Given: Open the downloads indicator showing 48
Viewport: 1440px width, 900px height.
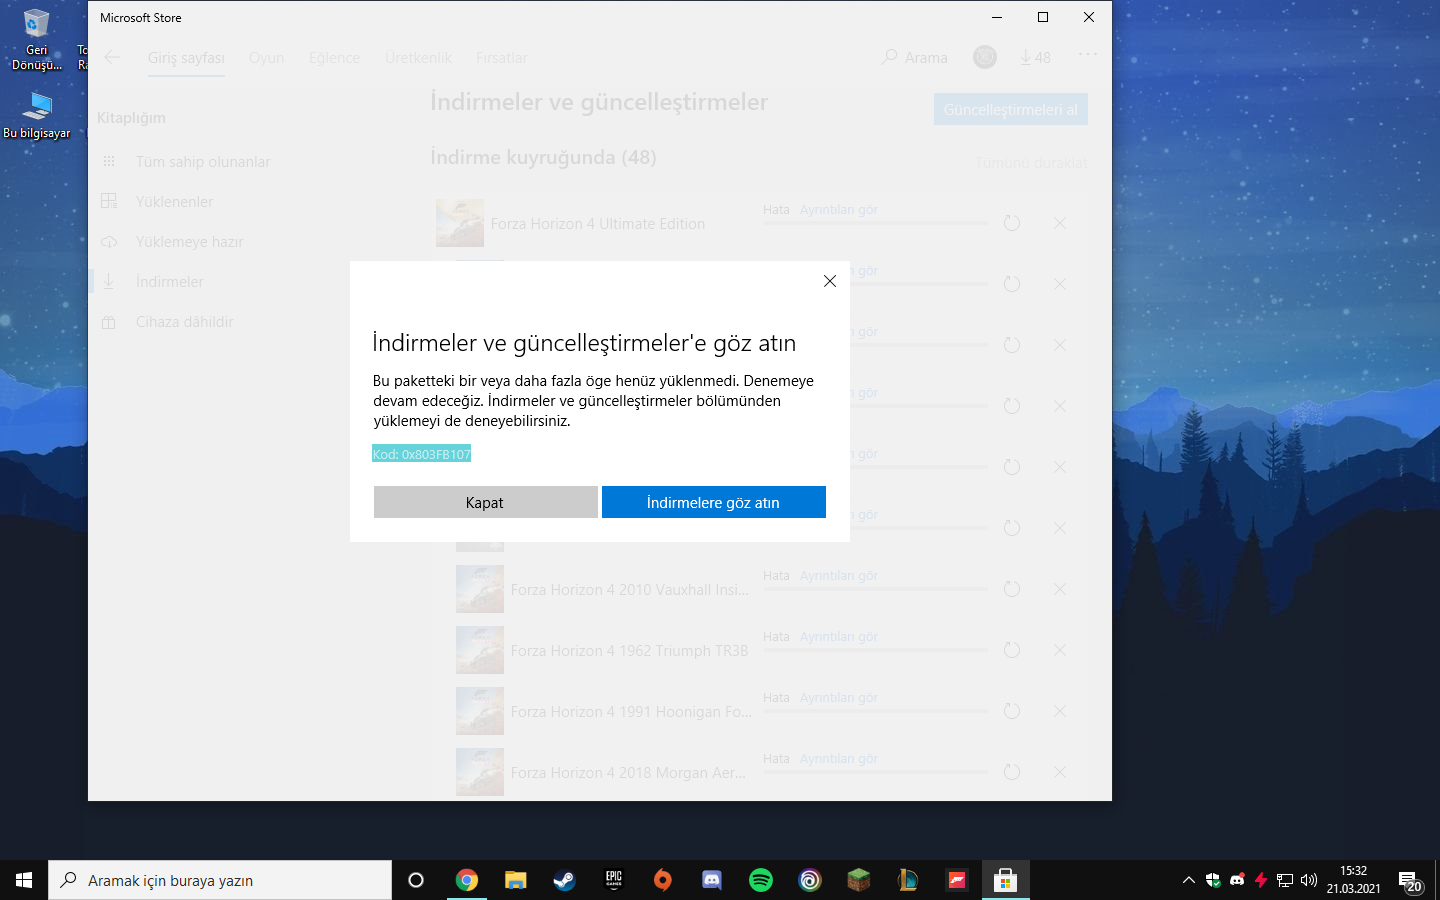Looking at the screenshot, I should point(1035,57).
